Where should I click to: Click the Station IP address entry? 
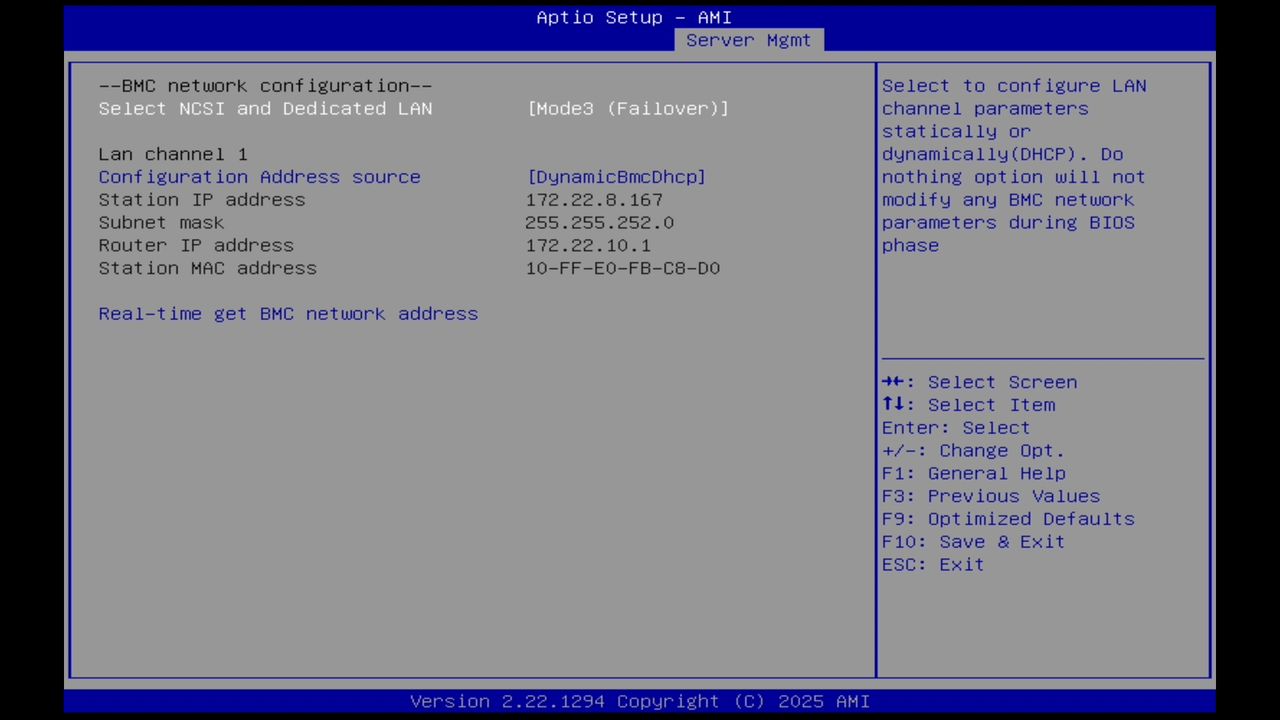[x=202, y=200]
